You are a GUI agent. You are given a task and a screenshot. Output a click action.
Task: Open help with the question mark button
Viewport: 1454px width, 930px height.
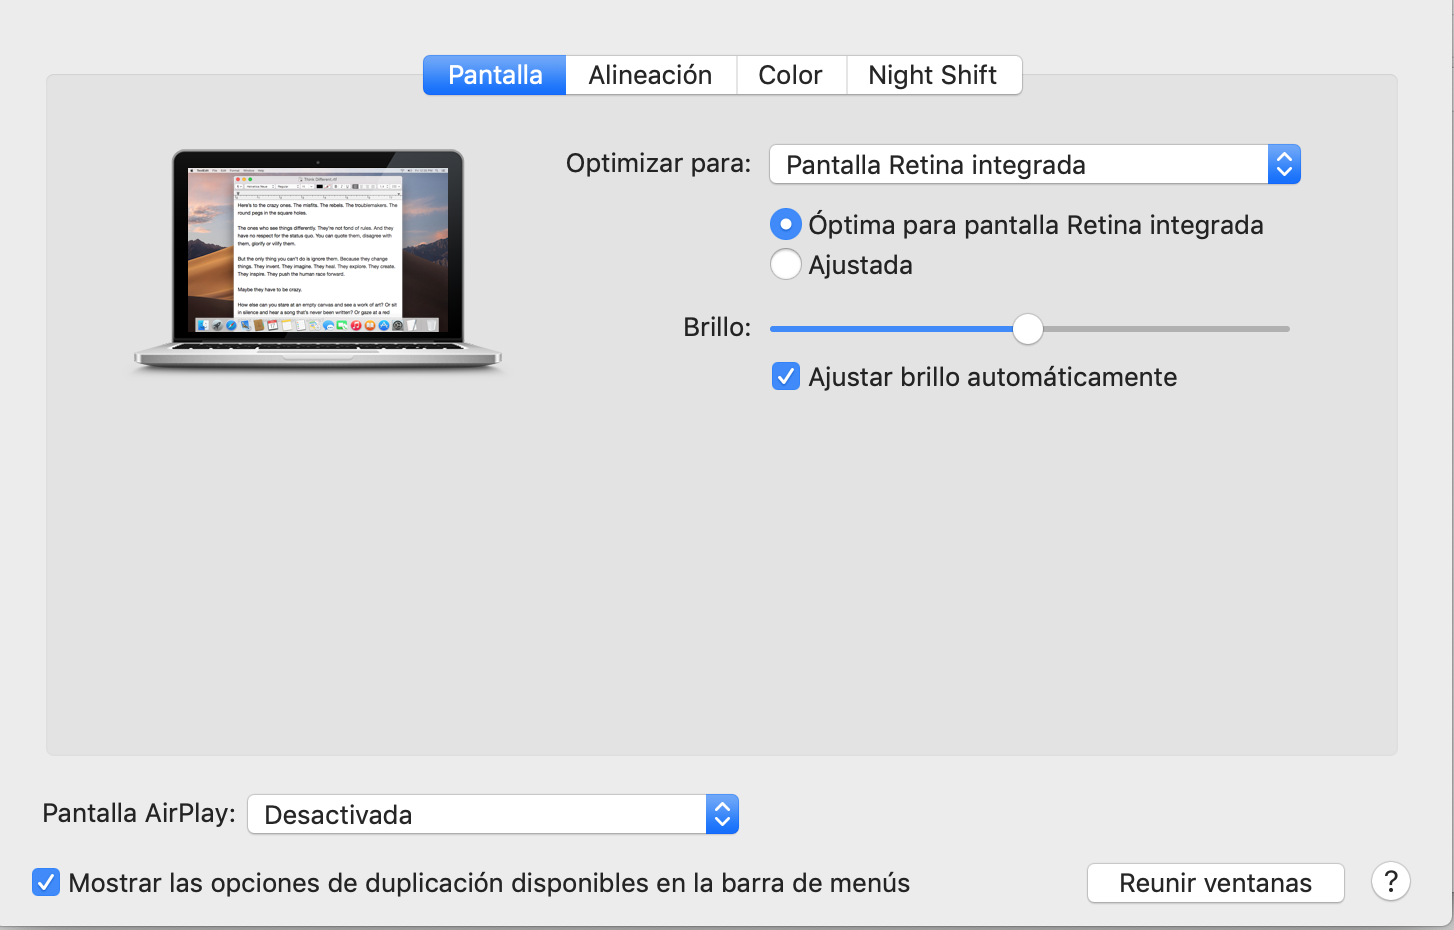(1391, 882)
